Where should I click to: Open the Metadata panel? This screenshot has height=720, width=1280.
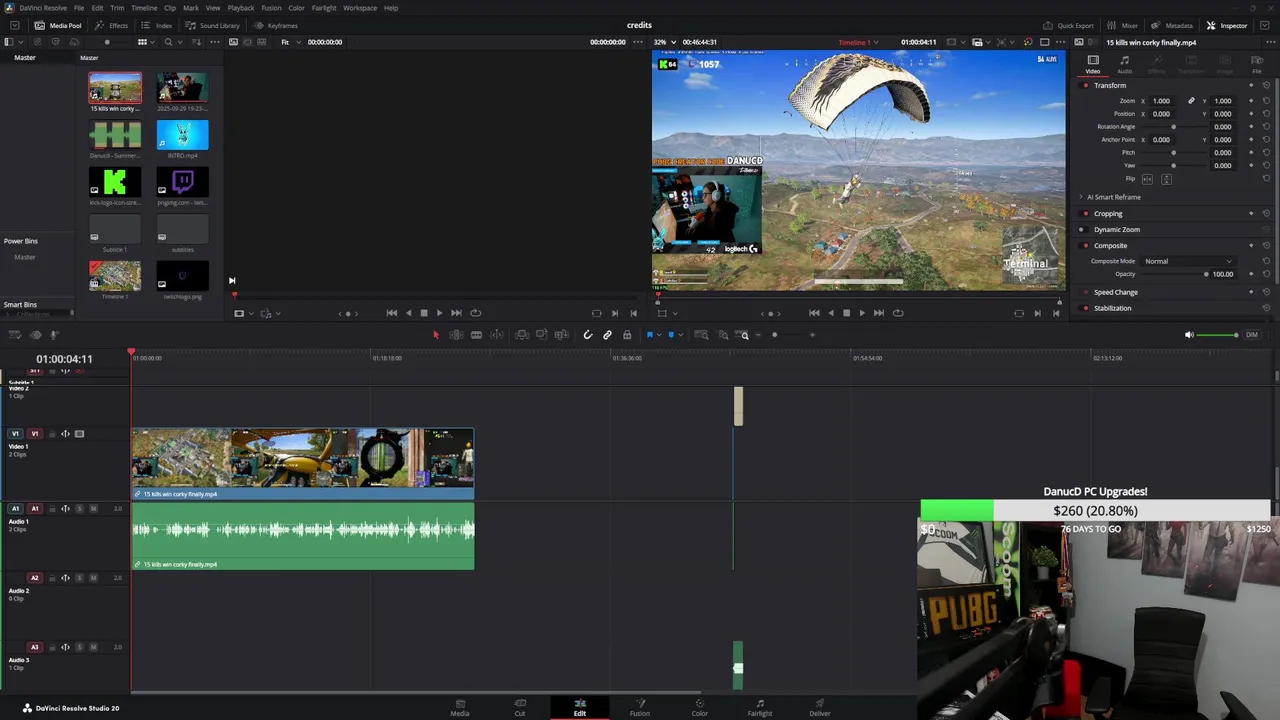coord(1172,25)
